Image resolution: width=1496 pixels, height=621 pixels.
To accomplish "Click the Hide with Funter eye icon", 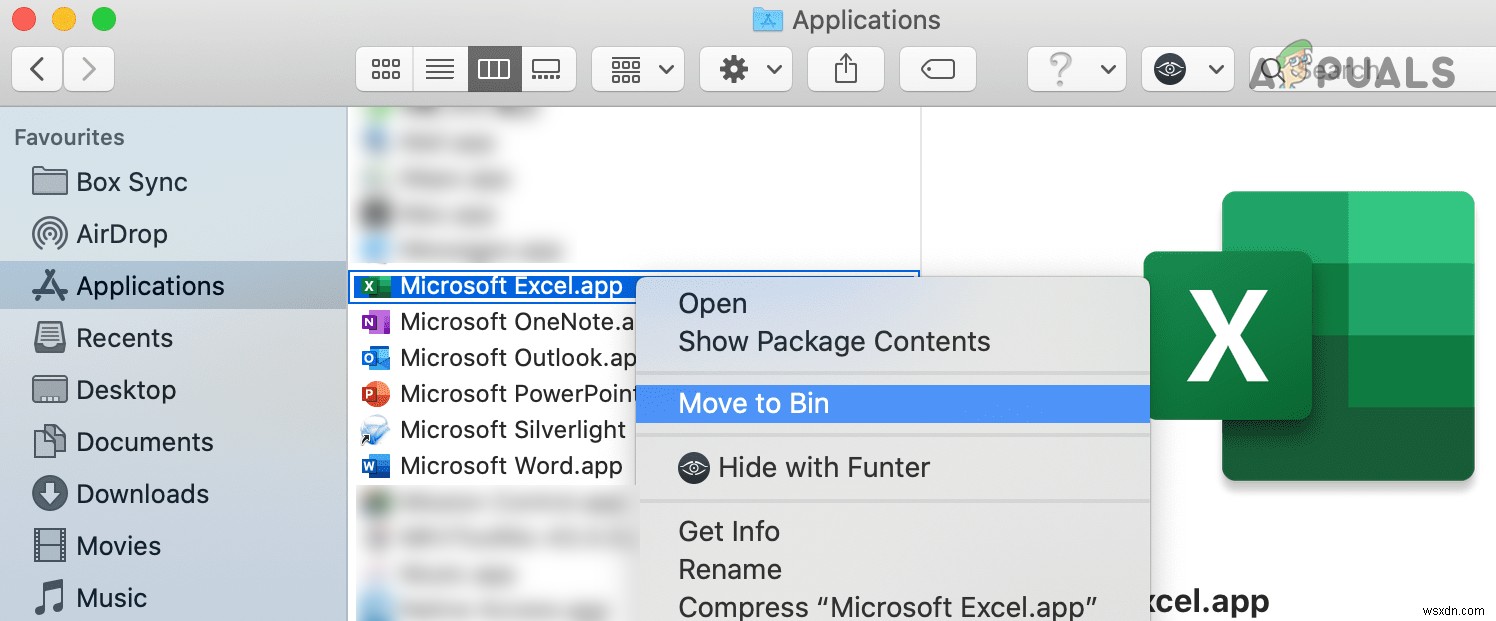I will [x=694, y=467].
